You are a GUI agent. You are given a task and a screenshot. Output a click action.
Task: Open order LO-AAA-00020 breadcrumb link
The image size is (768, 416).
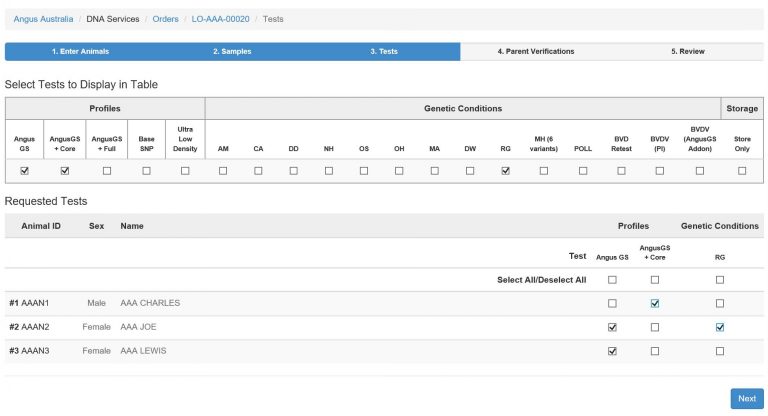click(220, 19)
